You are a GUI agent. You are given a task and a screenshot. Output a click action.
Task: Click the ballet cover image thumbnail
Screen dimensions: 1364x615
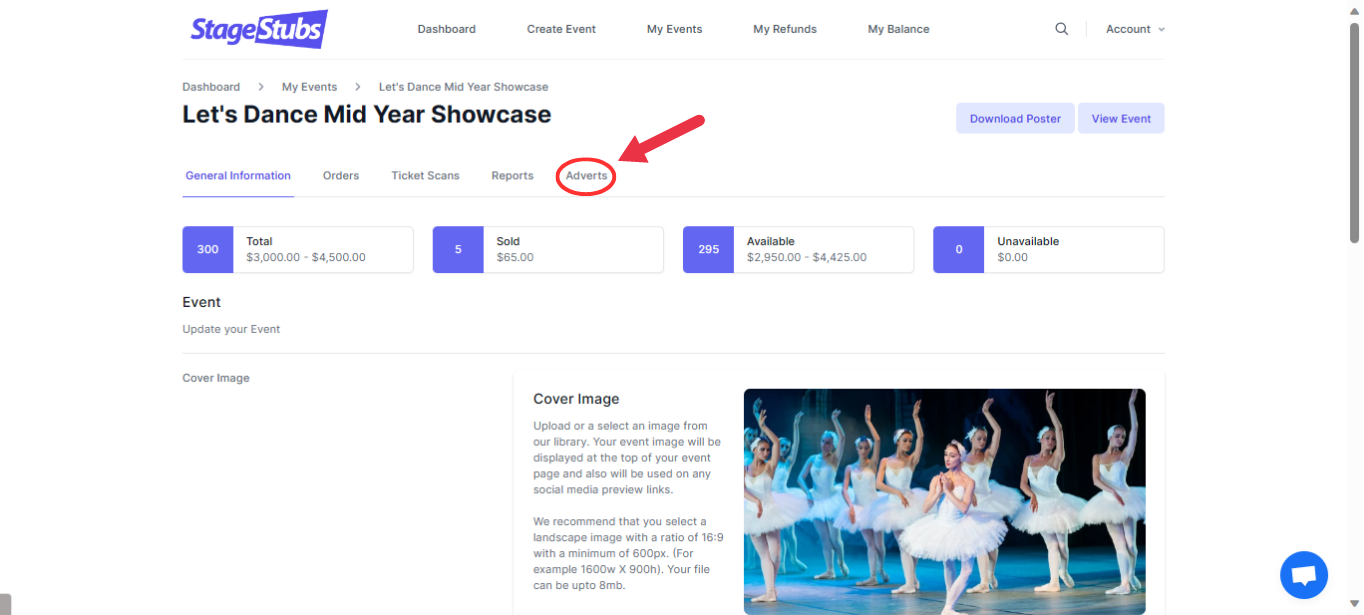tap(944, 500)
